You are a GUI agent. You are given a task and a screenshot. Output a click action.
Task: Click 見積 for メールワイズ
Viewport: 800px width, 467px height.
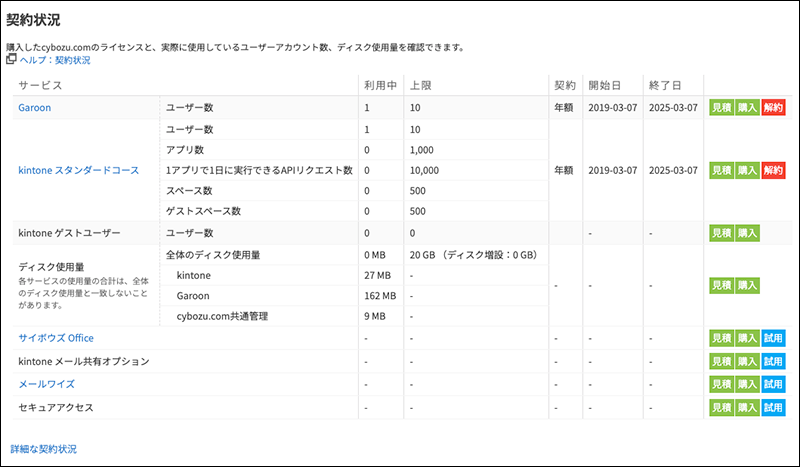721,384
